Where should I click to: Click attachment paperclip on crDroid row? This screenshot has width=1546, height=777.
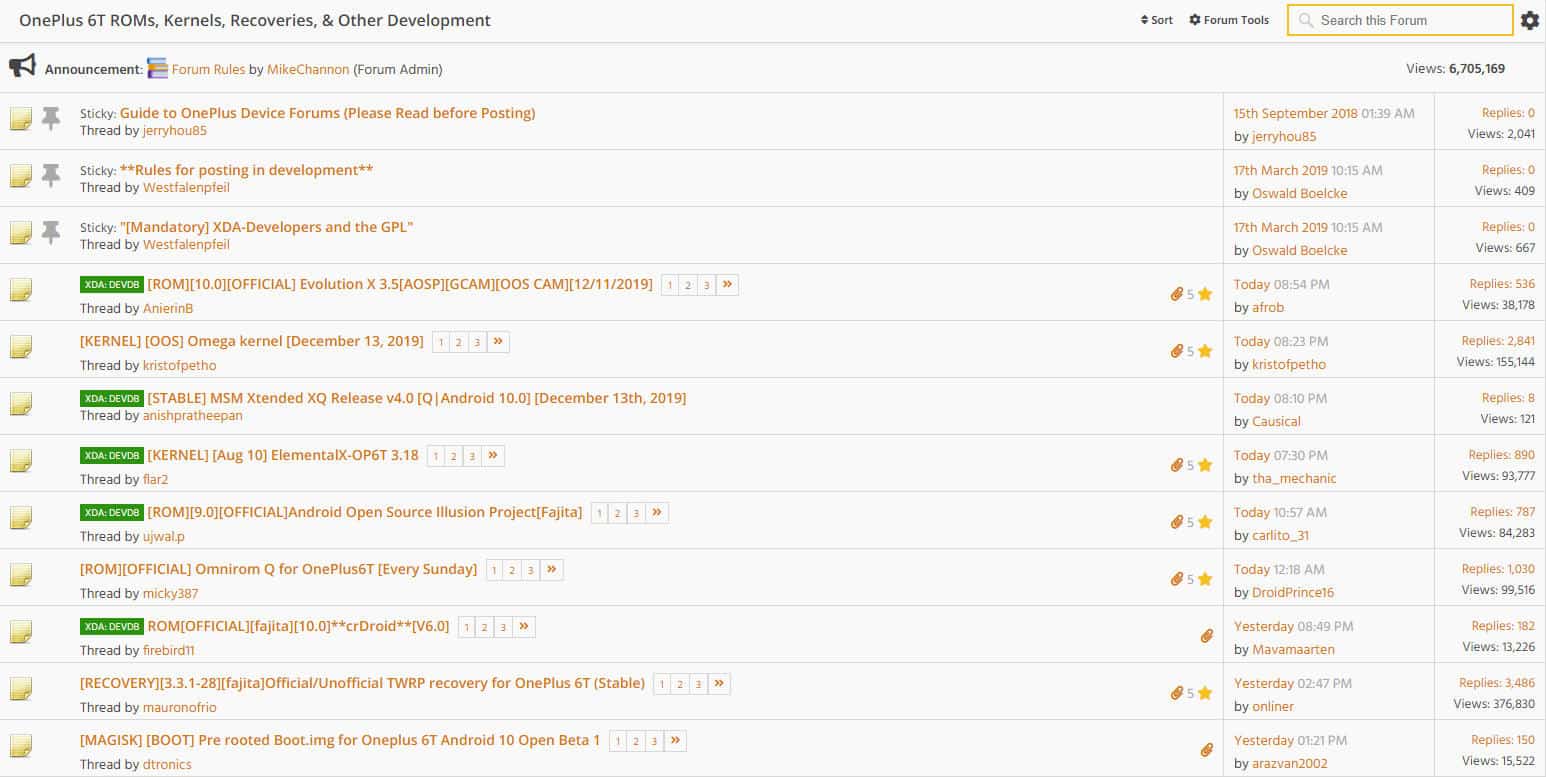click(1207, 636)
